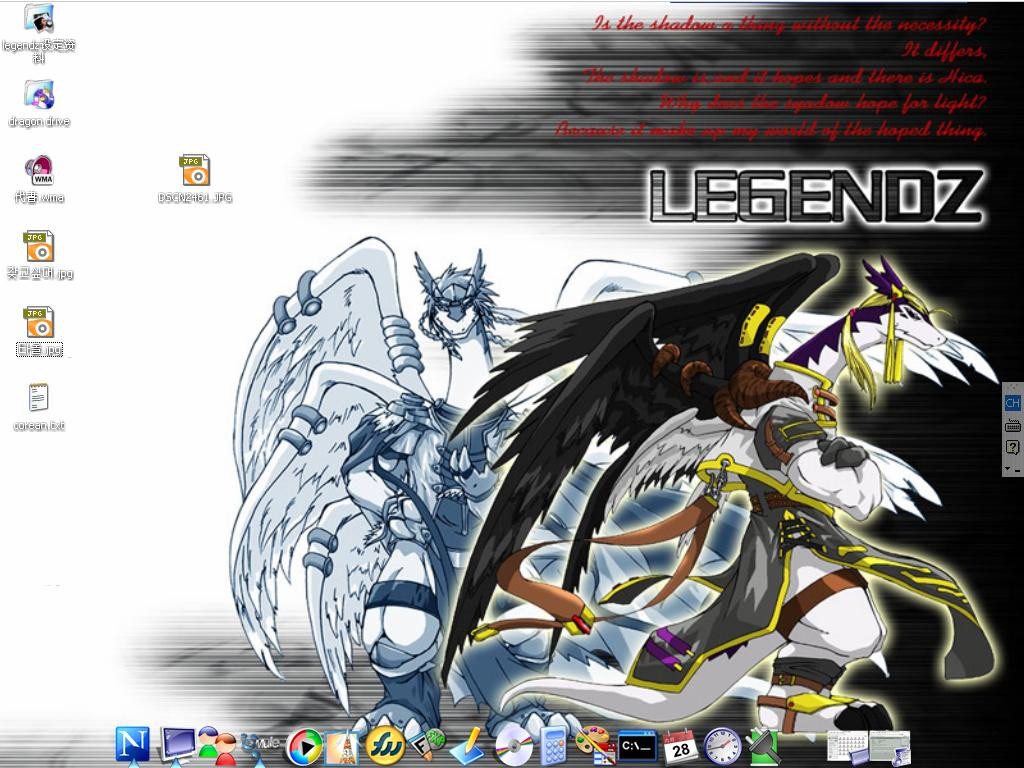Open the calendar icon showing 28

(679, 746)
